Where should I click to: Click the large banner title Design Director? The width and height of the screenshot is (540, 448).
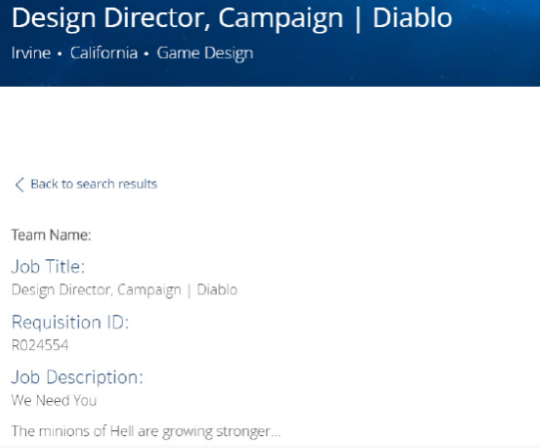[x=232, y=18]
